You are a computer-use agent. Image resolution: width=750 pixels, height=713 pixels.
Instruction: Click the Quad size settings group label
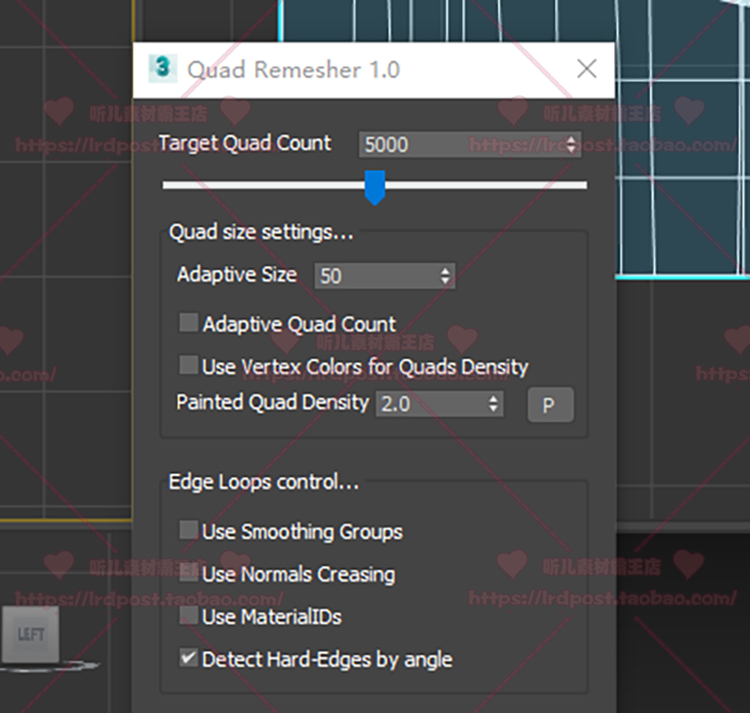(x=261, y=232)
